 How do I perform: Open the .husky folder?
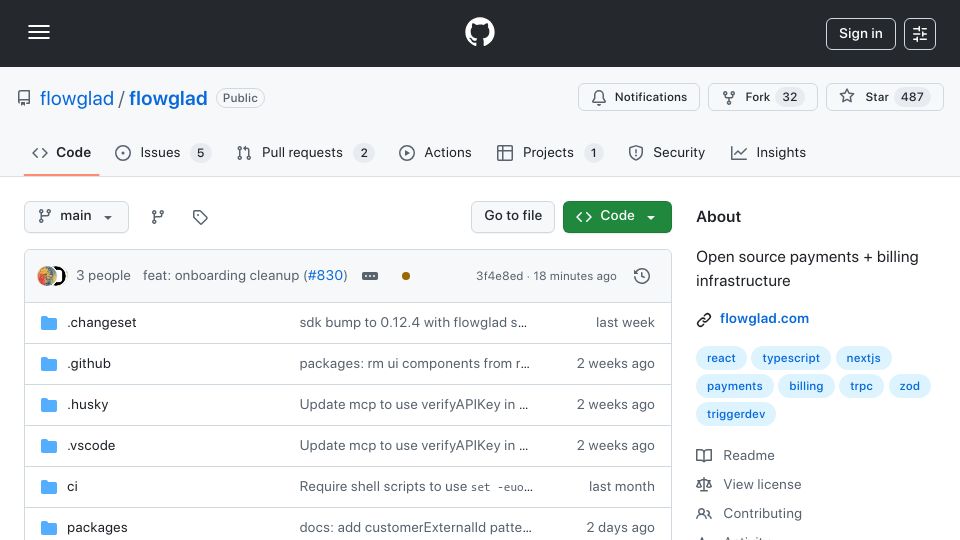tap(88, 405)
